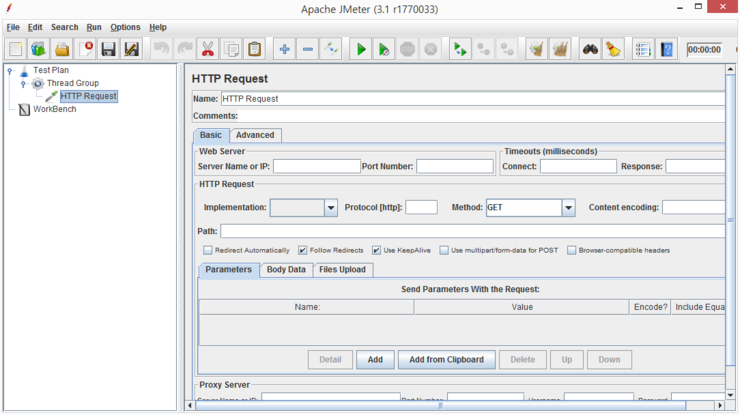Collapse all with the minus icon
Image resolution: width=740 pixels, height=415 pixels.
point(308,49)
